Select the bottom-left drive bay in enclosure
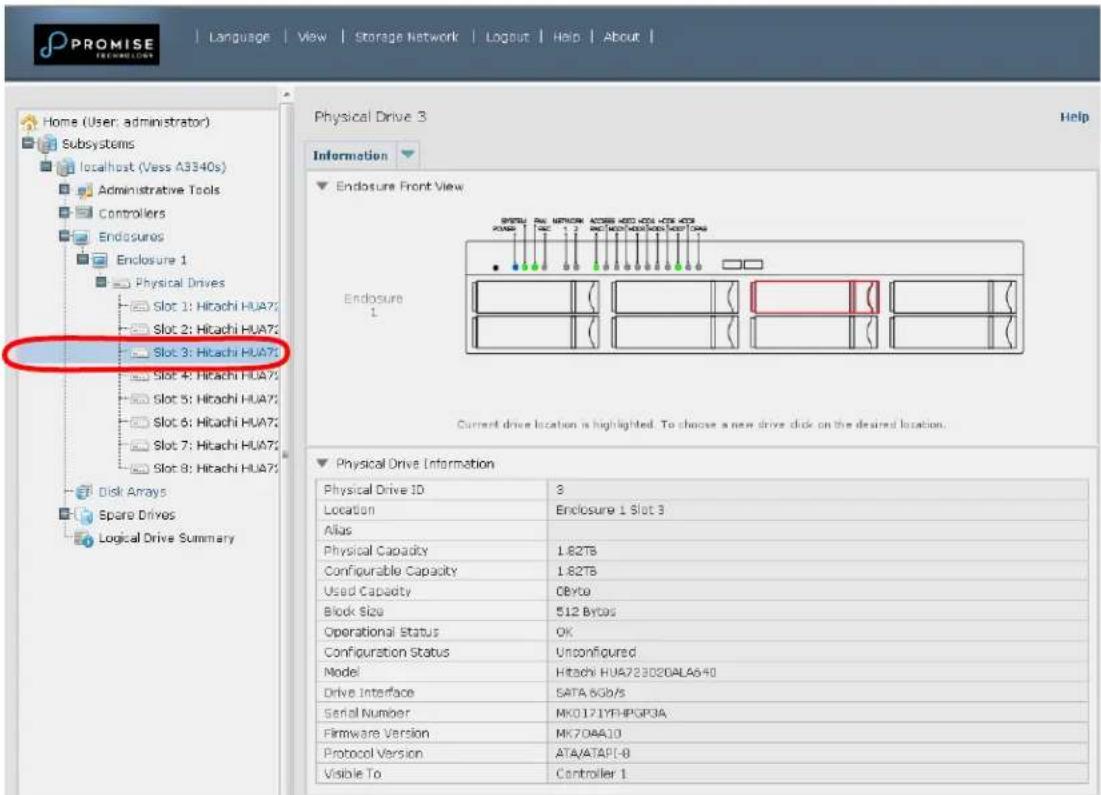Viewport: 1101px width, 795px height. (536, 332)
